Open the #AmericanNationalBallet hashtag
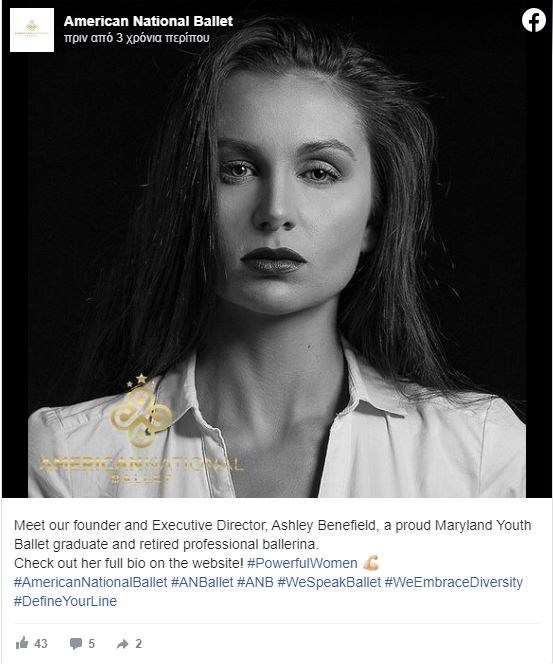This screenshot has width=553, height=664. [91, 582]
